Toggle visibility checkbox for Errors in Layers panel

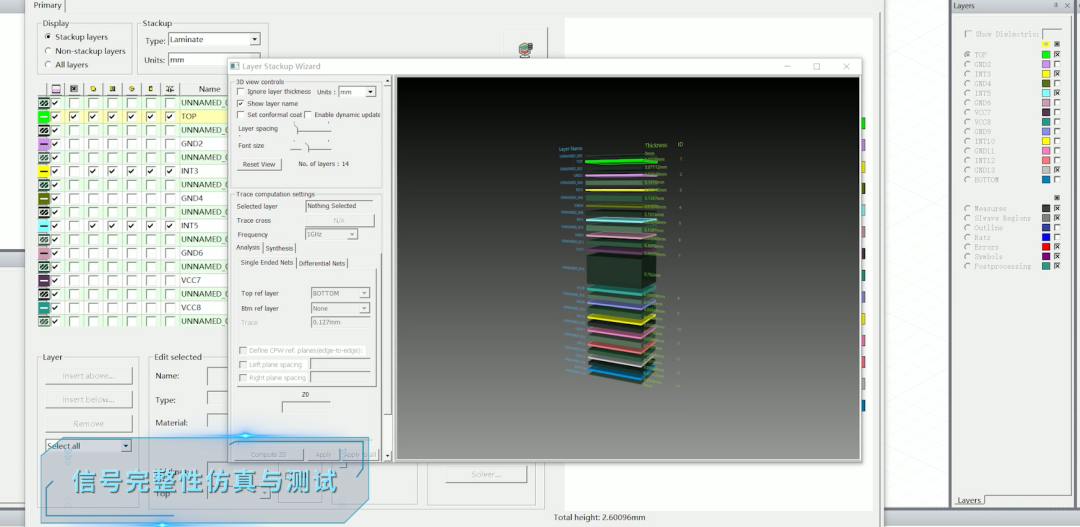[x=1057, y=247]
